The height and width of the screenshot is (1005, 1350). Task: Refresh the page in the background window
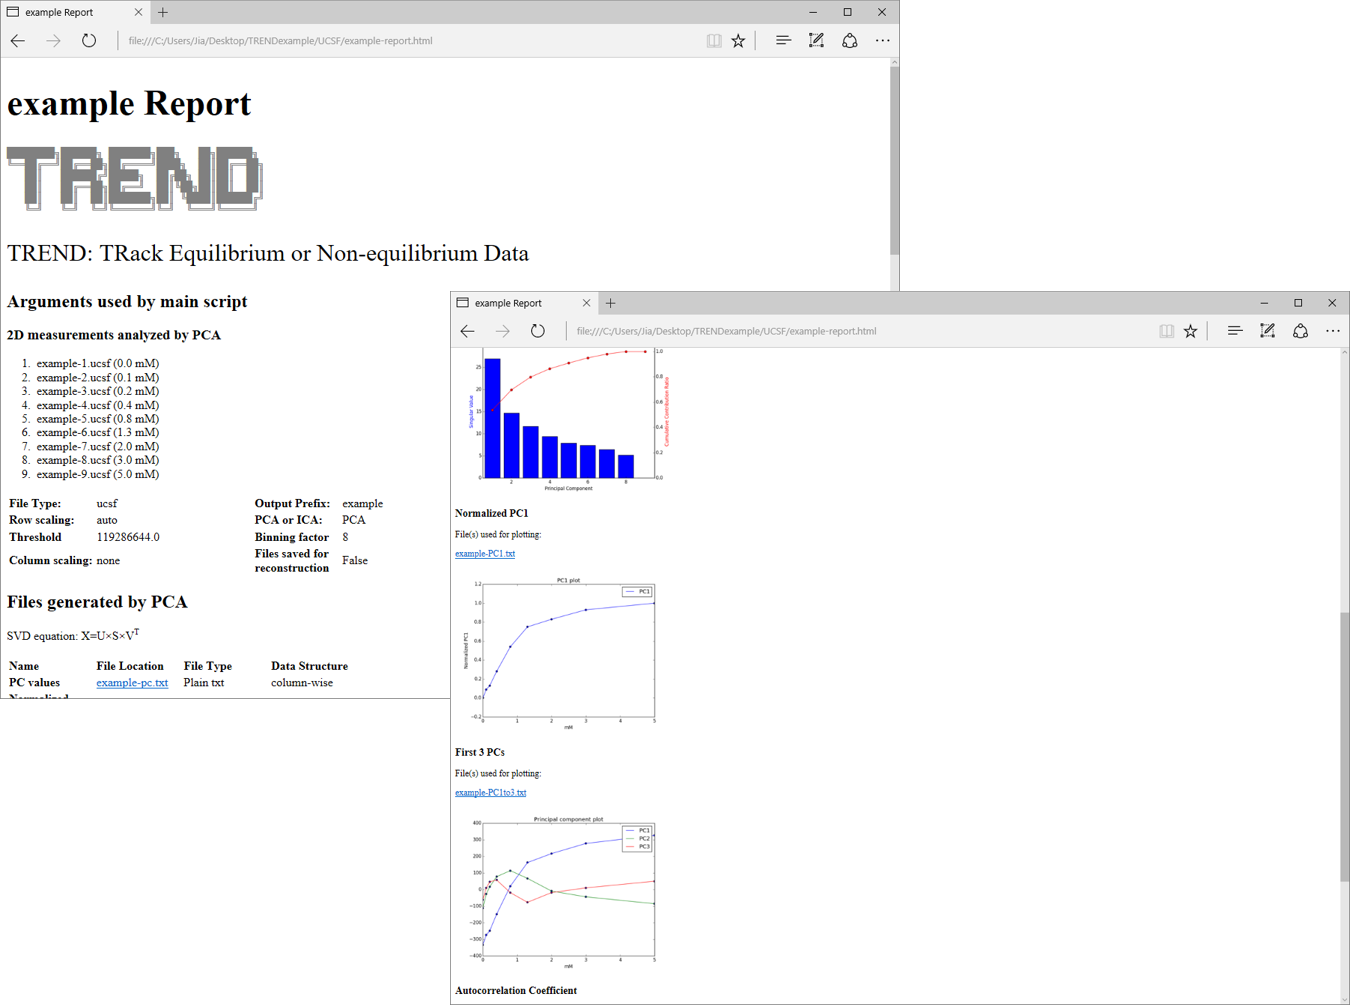pyautogui.click(x=89, y=41)
